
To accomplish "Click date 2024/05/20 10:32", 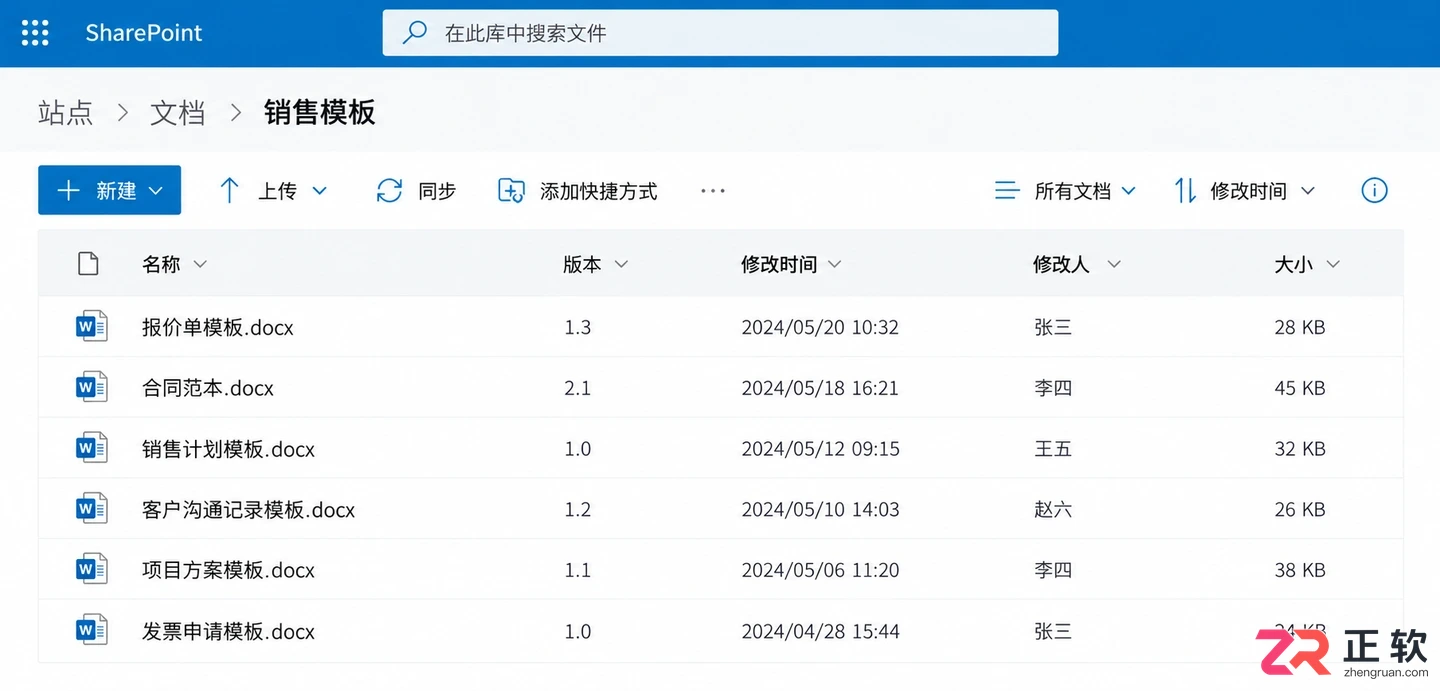I will [x=820, y=327].
